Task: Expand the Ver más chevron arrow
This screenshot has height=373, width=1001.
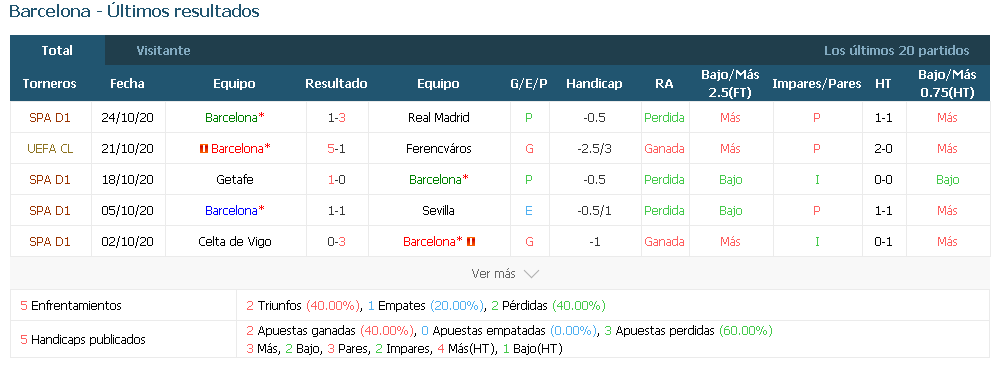Action: [531, 274]
